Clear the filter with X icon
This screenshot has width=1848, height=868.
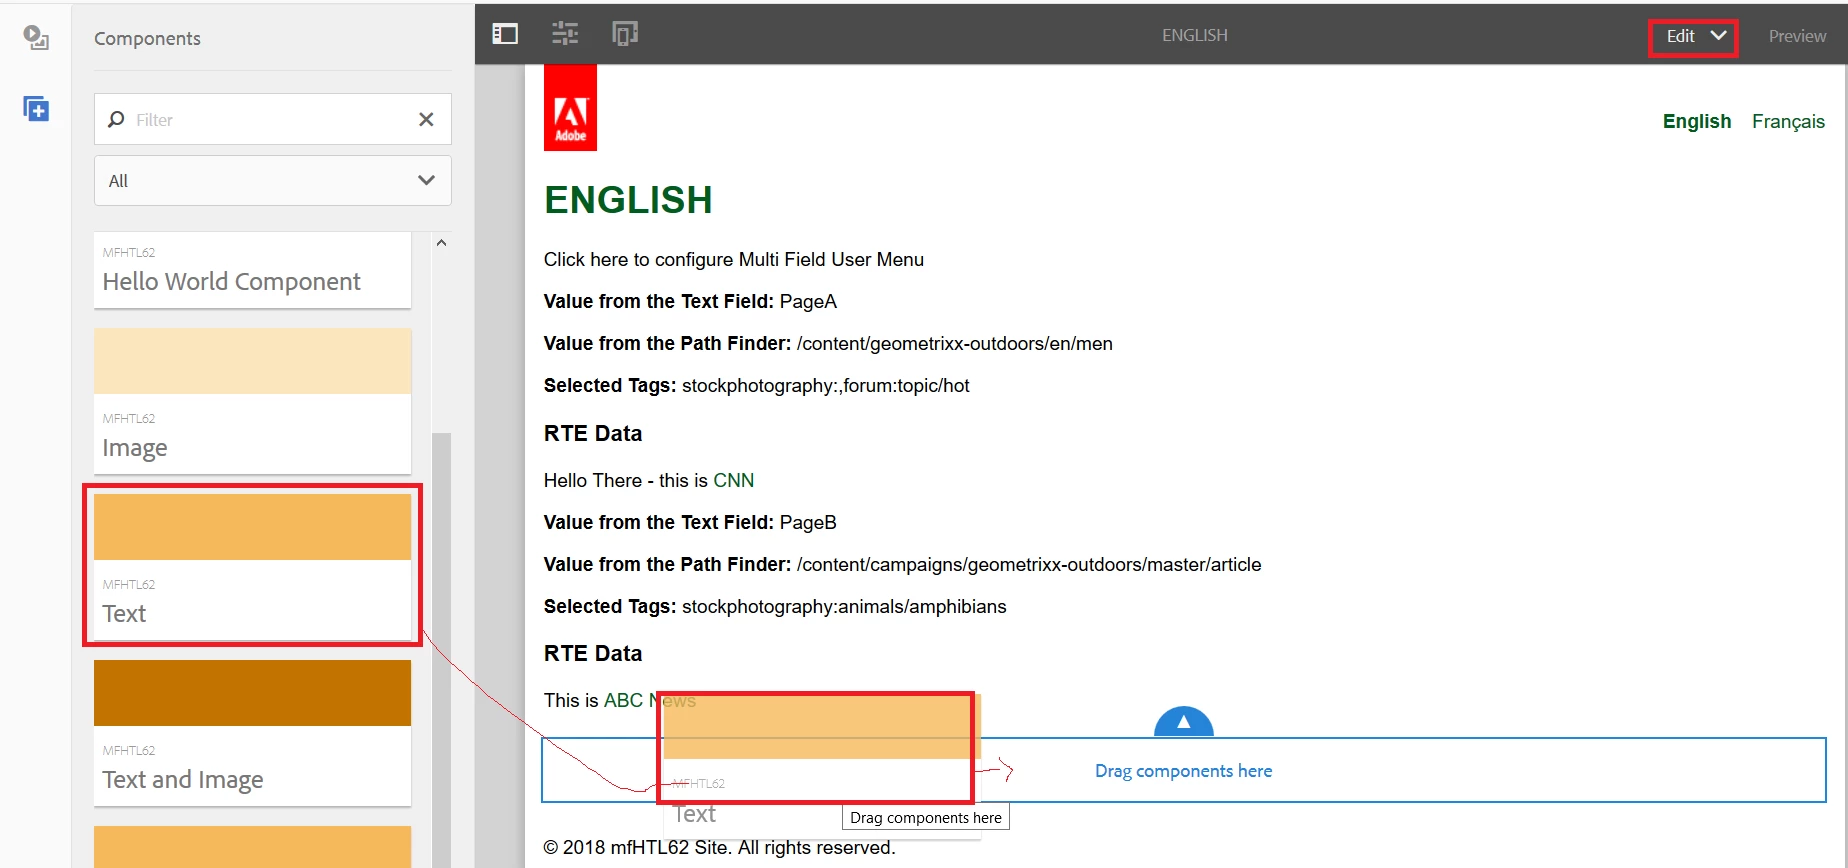click(x=426, y=119)
